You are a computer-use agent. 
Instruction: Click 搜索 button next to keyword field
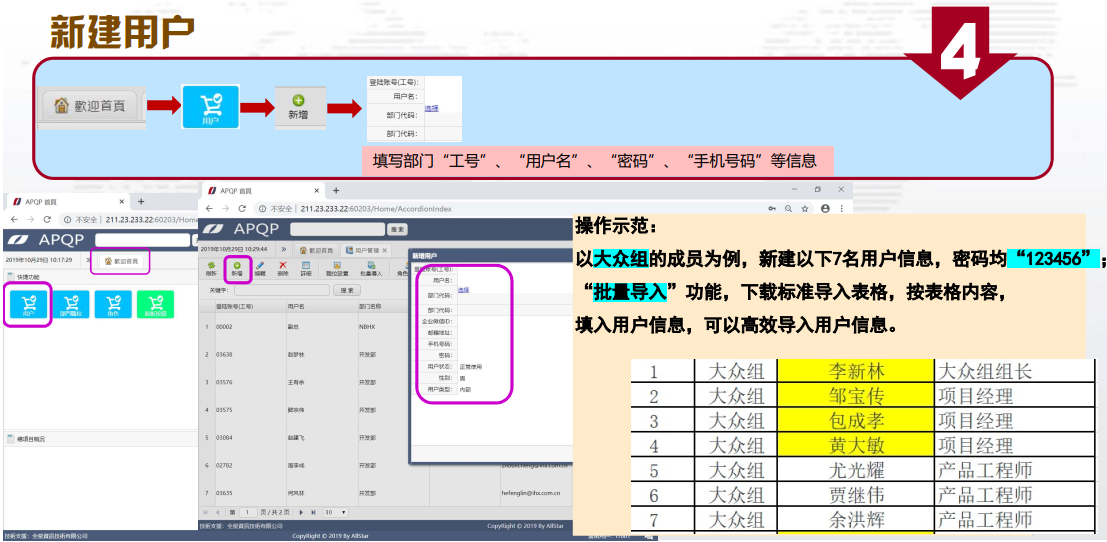tap(347, 290)
